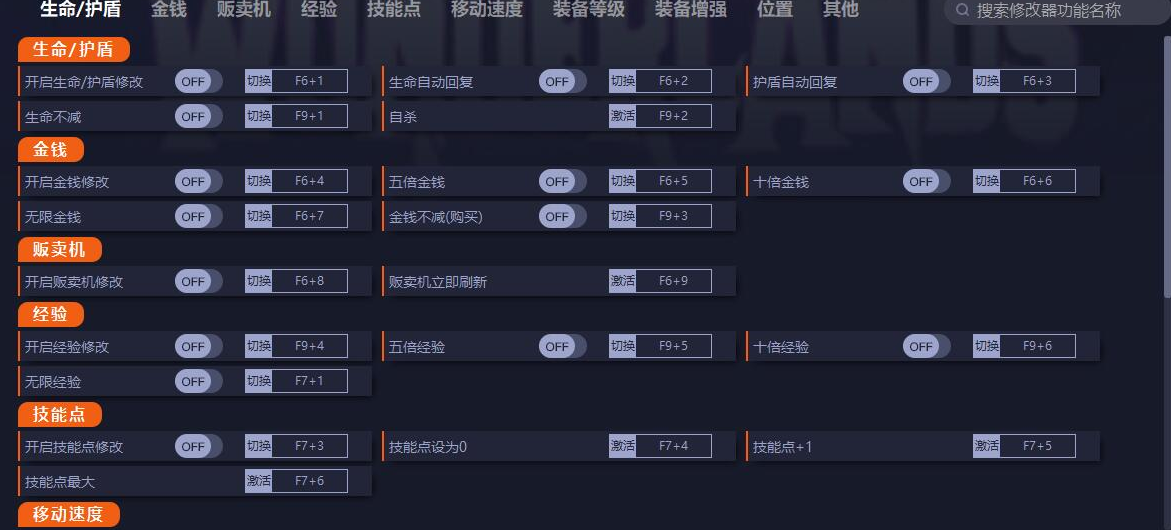The width and height of the screenshot is (1171, 530).
Task: Enable 十倍经验 toggle
Action: tap(926, 346)
